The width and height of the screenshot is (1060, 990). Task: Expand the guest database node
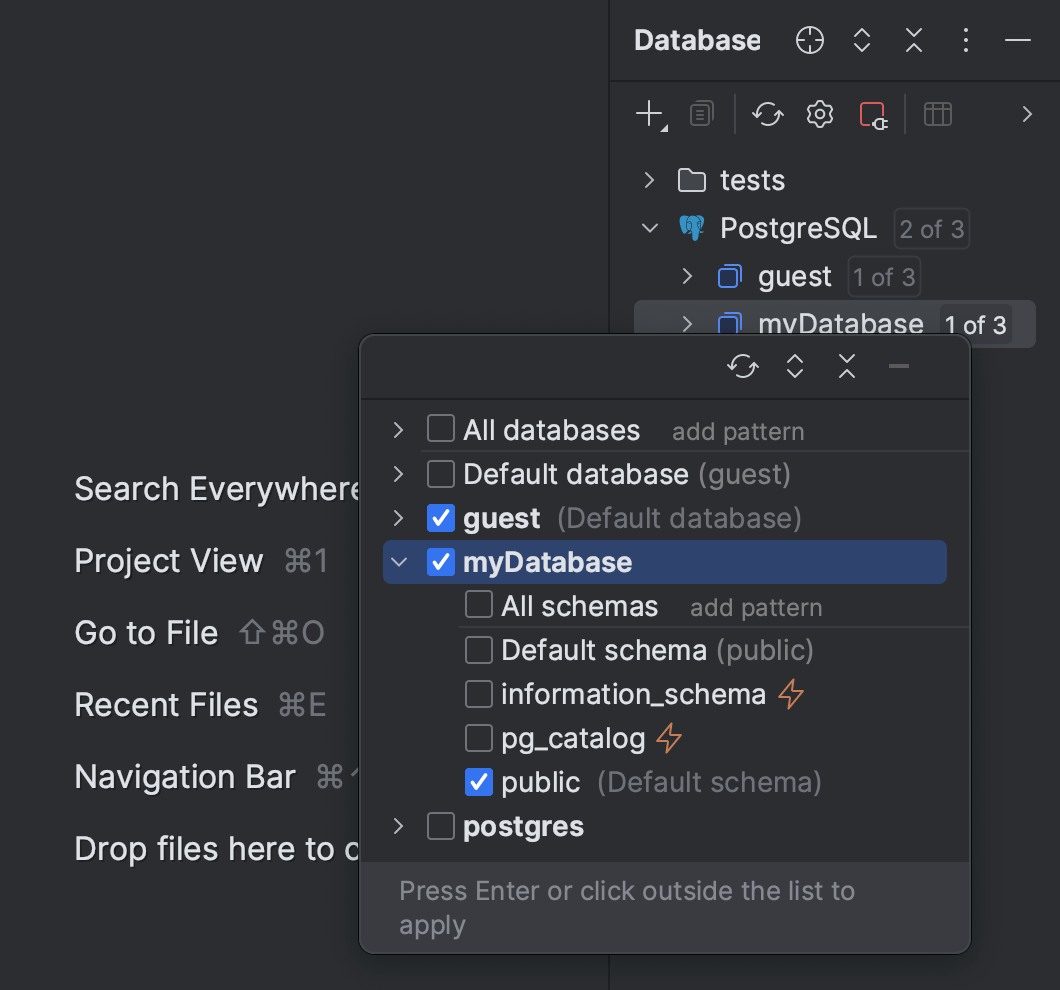[x=686, y=277]
